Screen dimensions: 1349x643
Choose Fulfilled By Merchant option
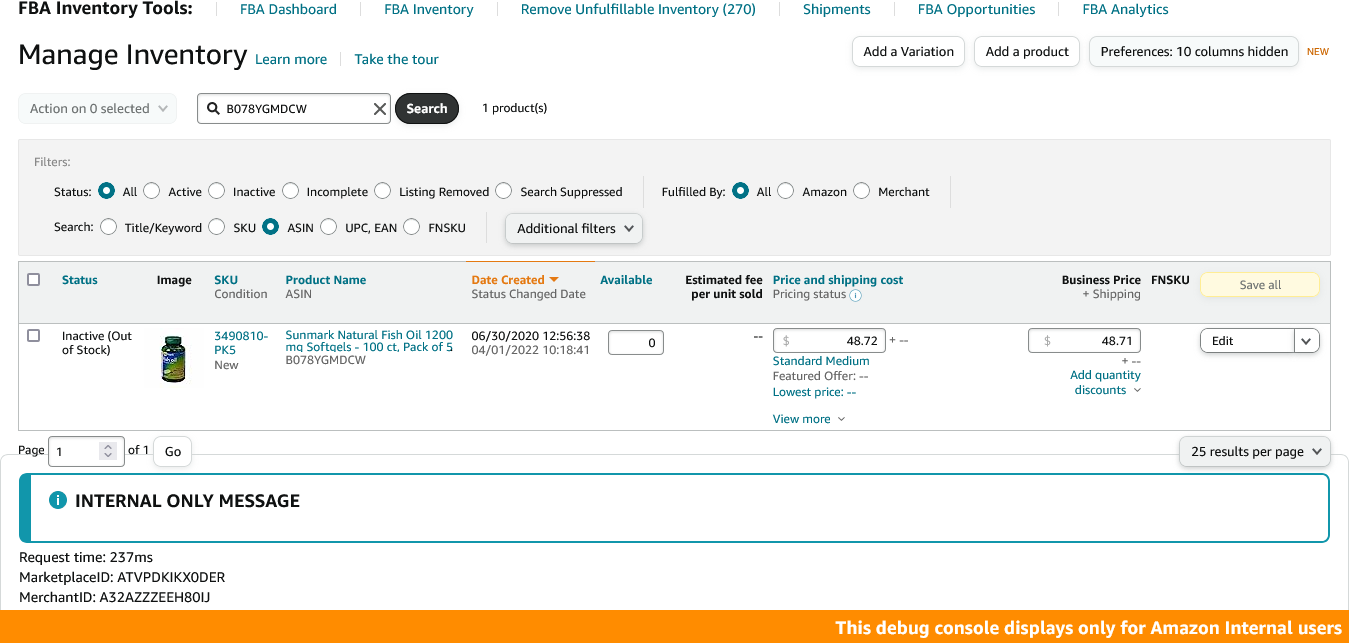pyautogui.click(x=862, y=191)
